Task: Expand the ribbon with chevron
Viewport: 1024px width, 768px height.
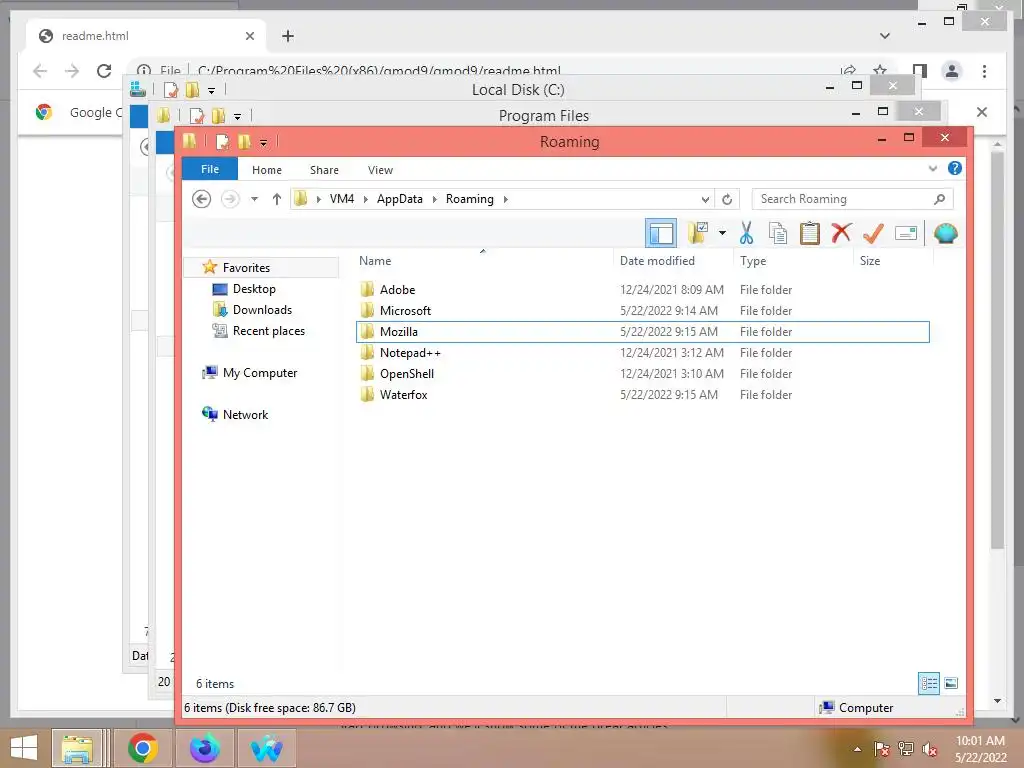Action: 933,168
